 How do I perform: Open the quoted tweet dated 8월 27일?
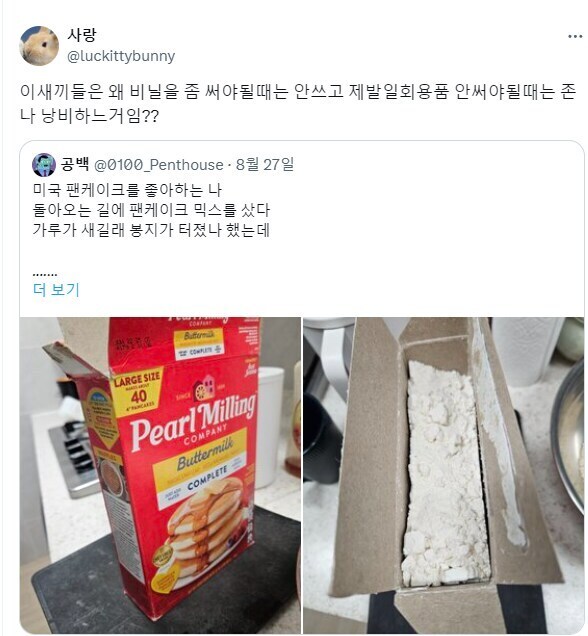point(265,164)
